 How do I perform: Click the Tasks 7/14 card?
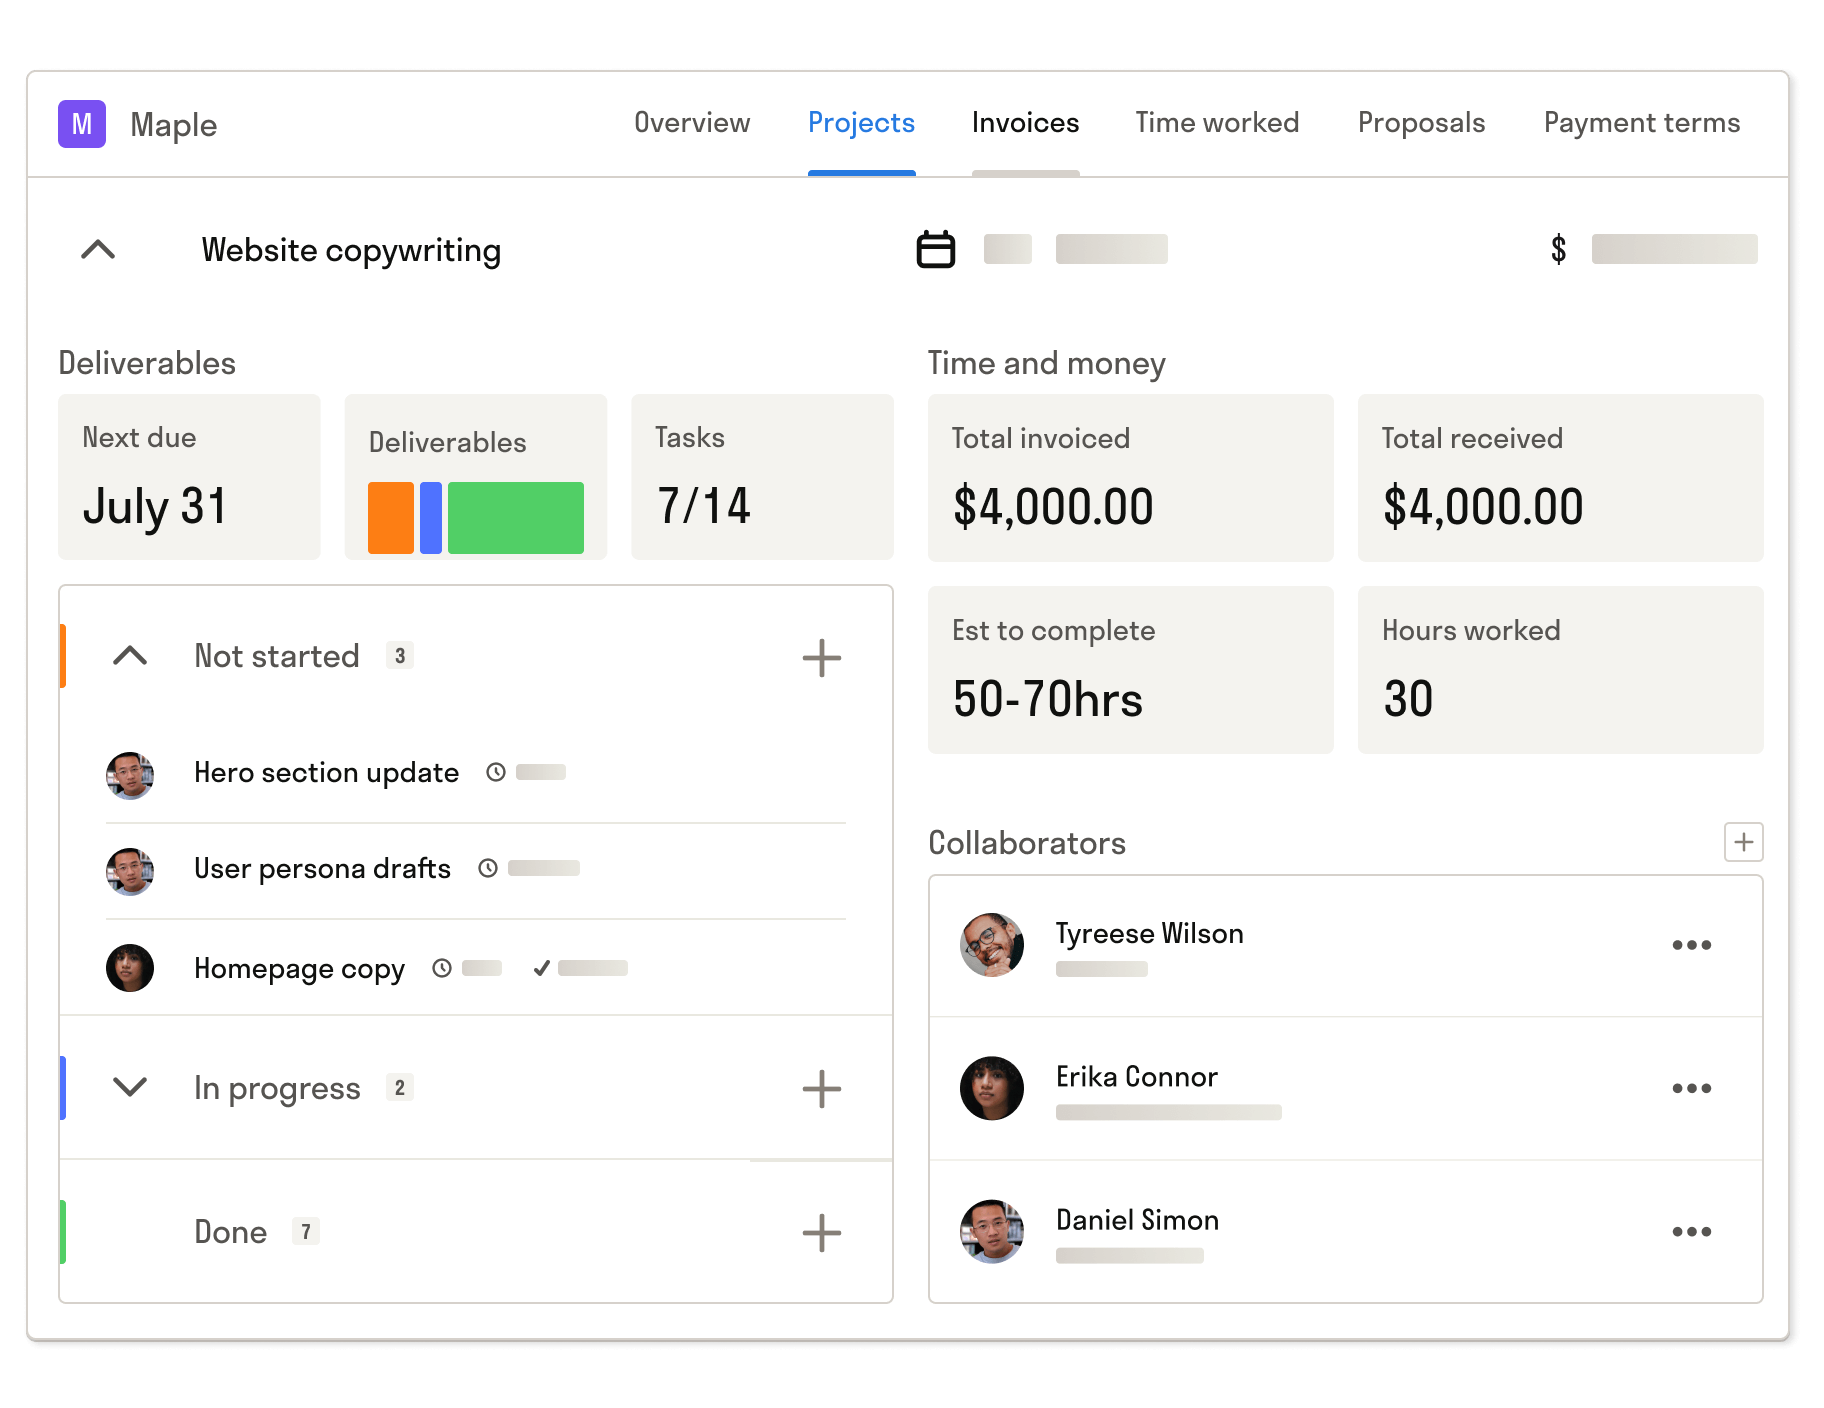762,477
